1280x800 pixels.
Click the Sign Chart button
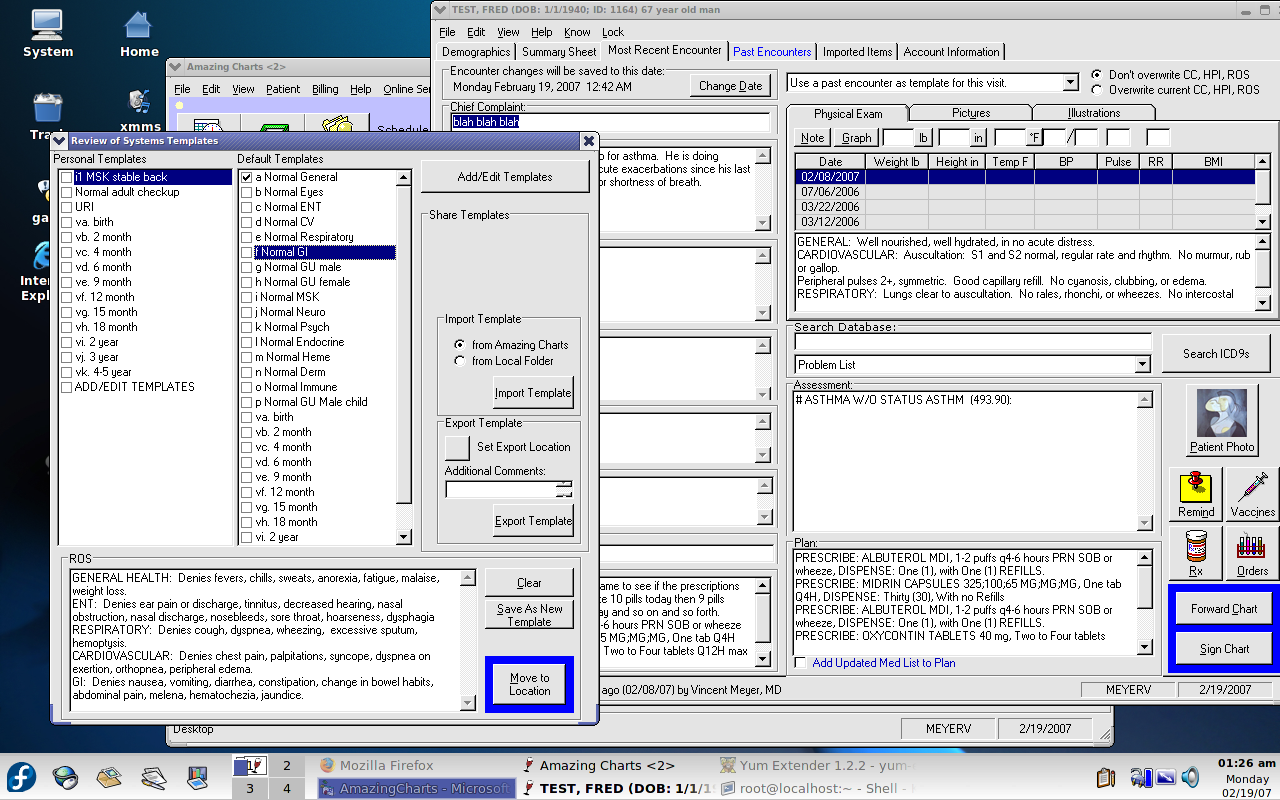[1223, 648]
